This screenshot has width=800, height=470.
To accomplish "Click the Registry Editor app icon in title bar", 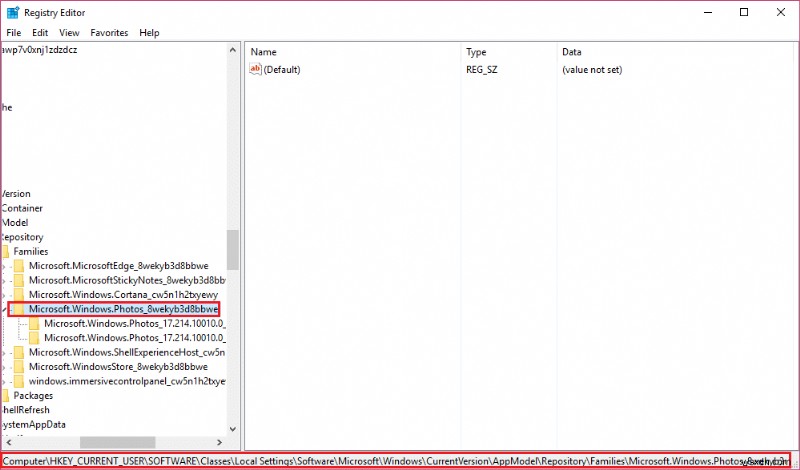I will pyautogui.click(x=13, y=13).
